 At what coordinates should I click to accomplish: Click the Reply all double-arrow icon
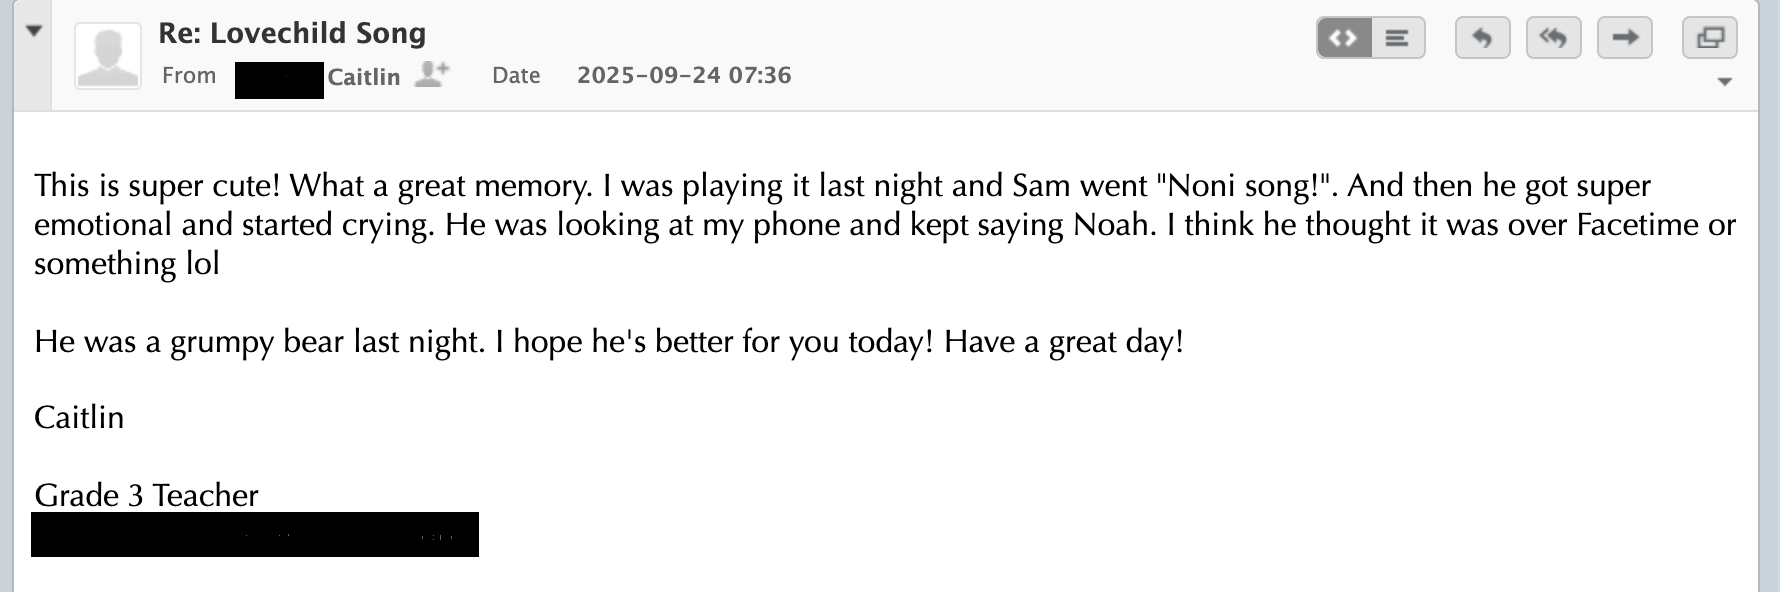[x=1553, y=39]
